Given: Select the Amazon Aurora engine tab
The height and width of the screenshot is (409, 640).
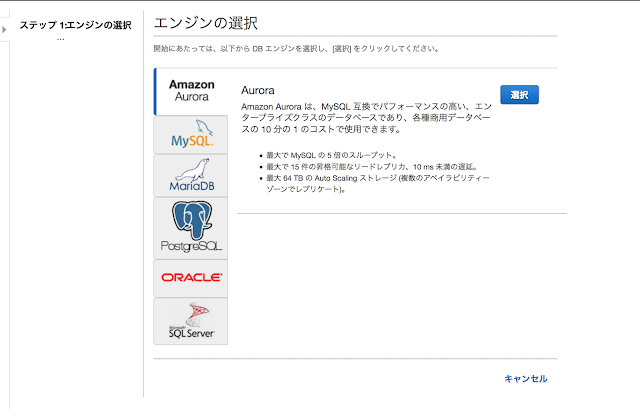Looking at the screenshot, I should pyautogui.click(x=191, y=91).
